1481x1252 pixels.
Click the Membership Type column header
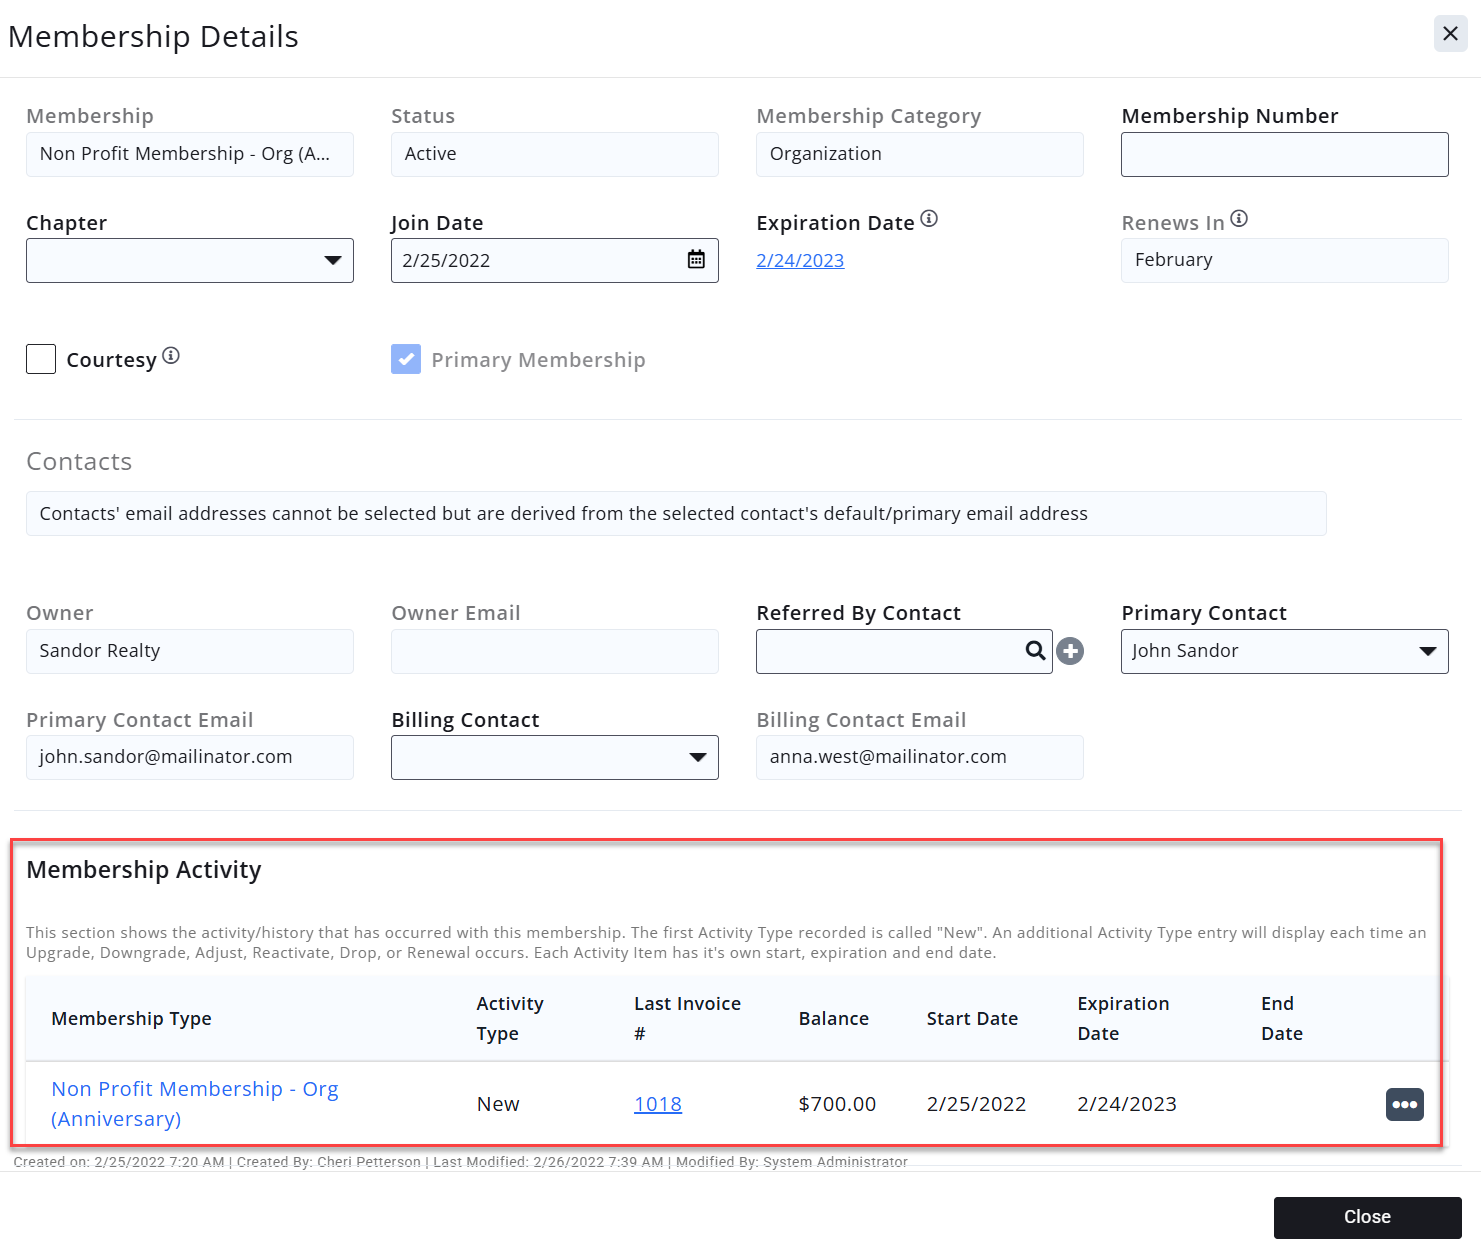131,1018
